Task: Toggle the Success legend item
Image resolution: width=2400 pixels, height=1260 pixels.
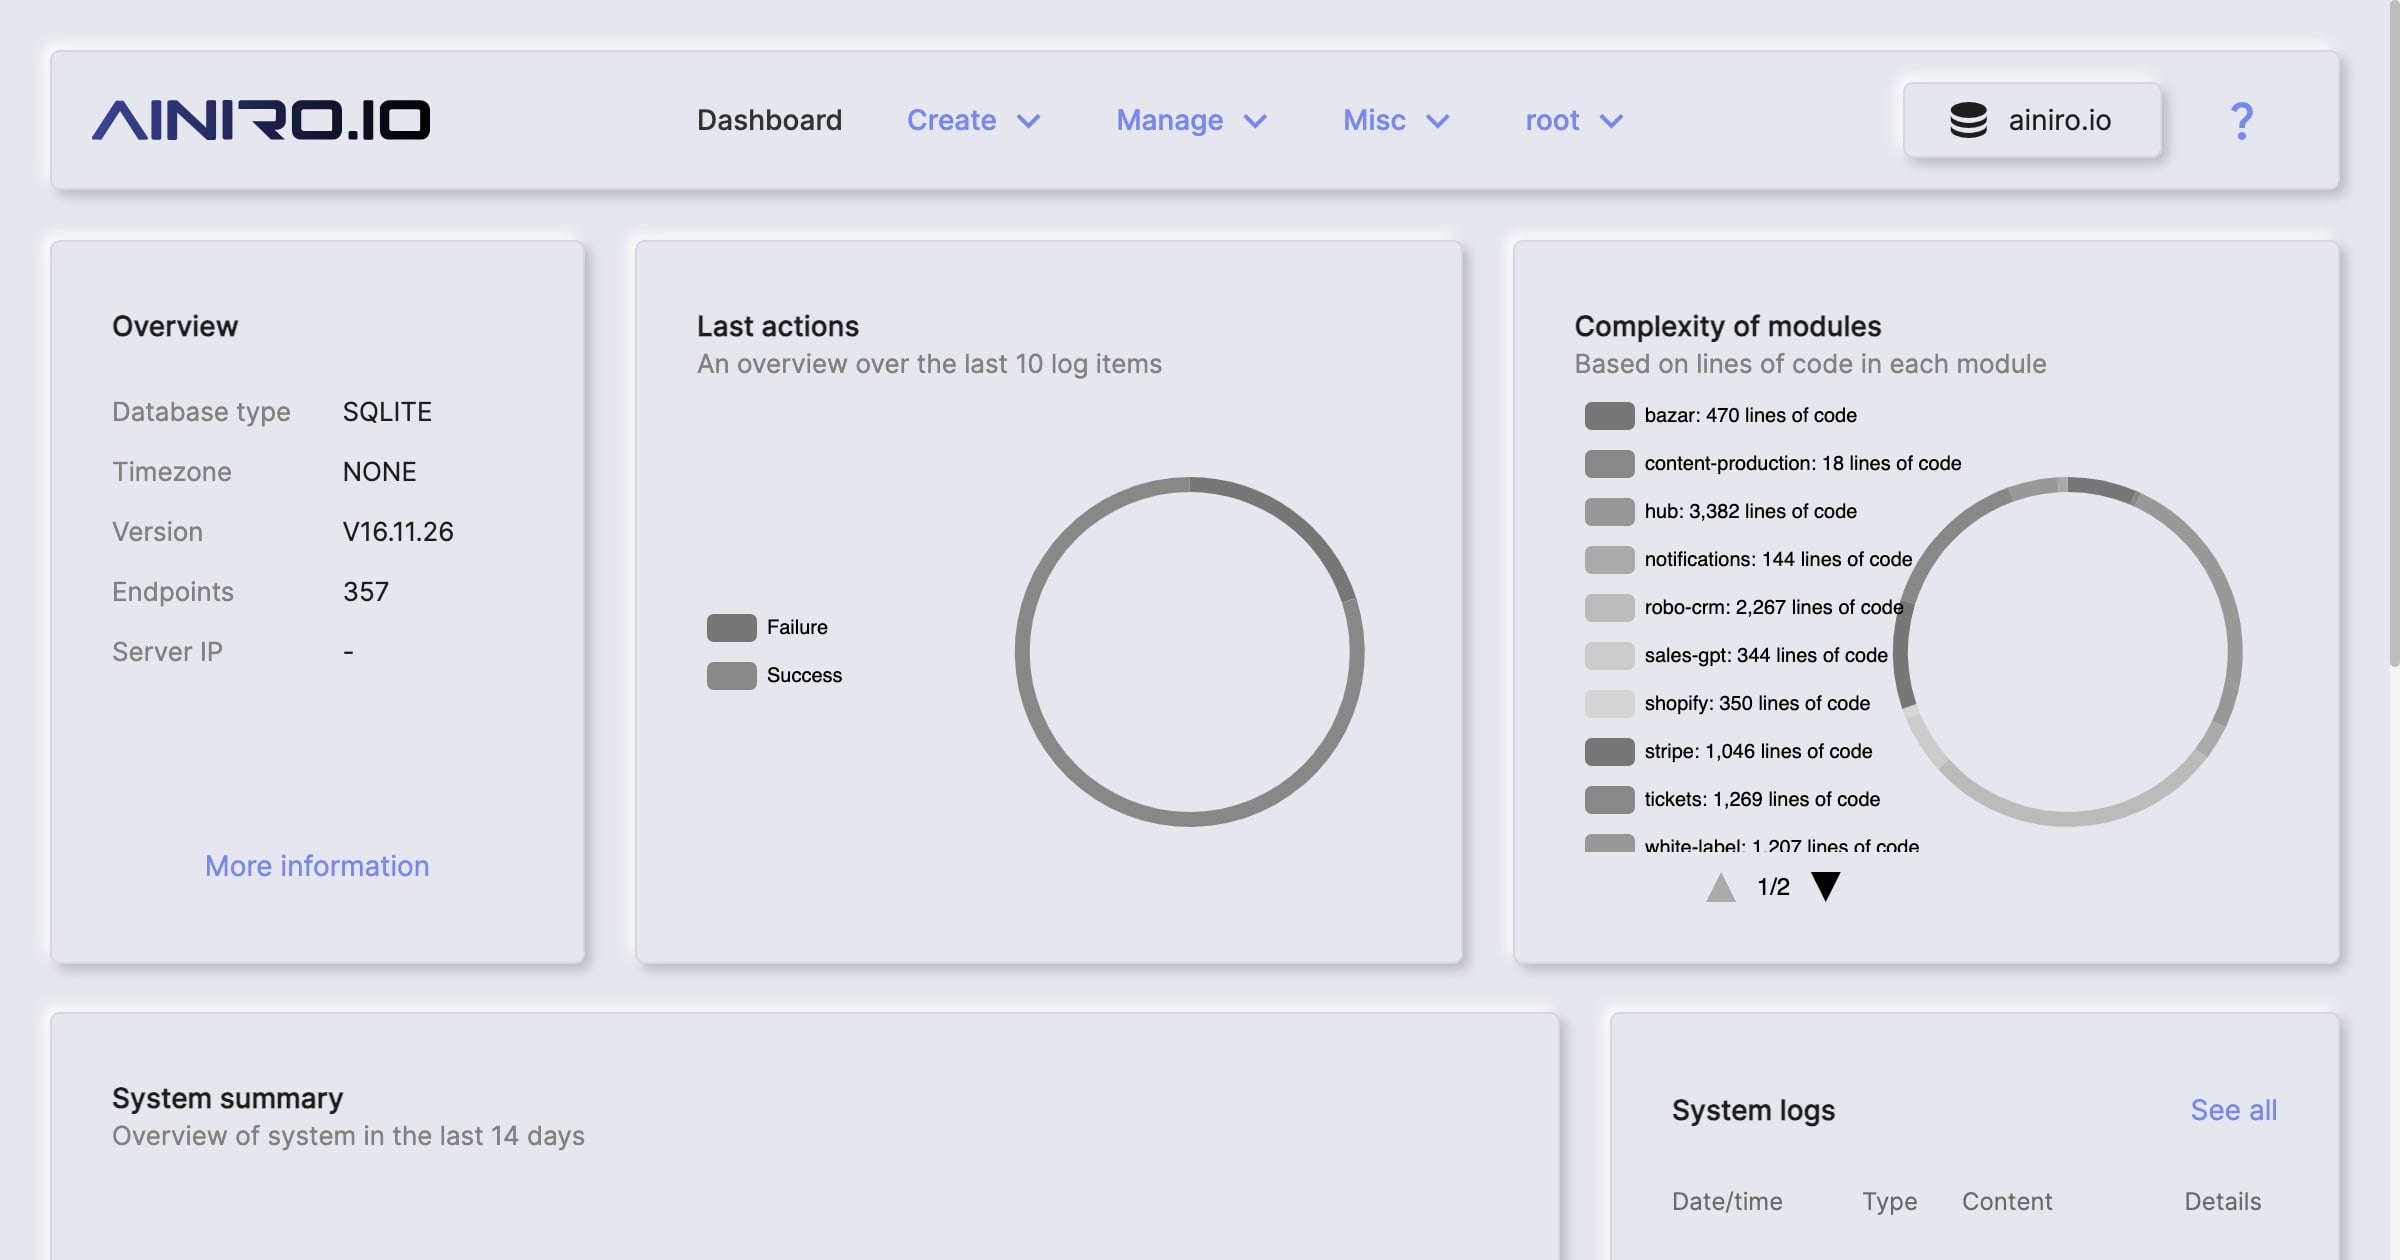Action: pyautogui.click(x=803, y=675)
